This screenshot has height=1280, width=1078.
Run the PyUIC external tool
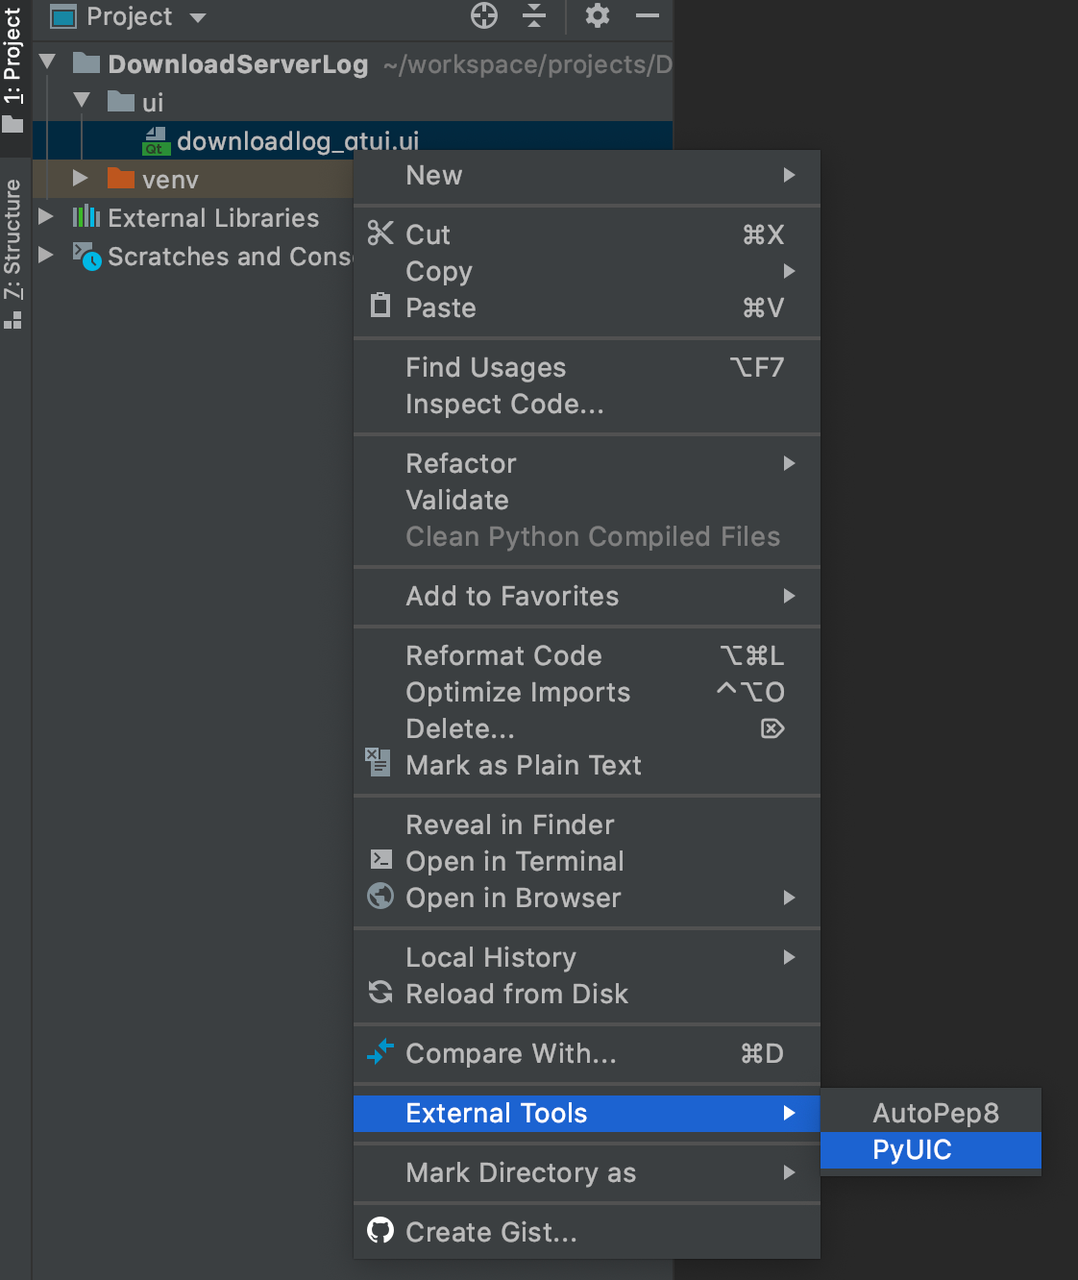pyautogui.click(x=931, y=1150)
